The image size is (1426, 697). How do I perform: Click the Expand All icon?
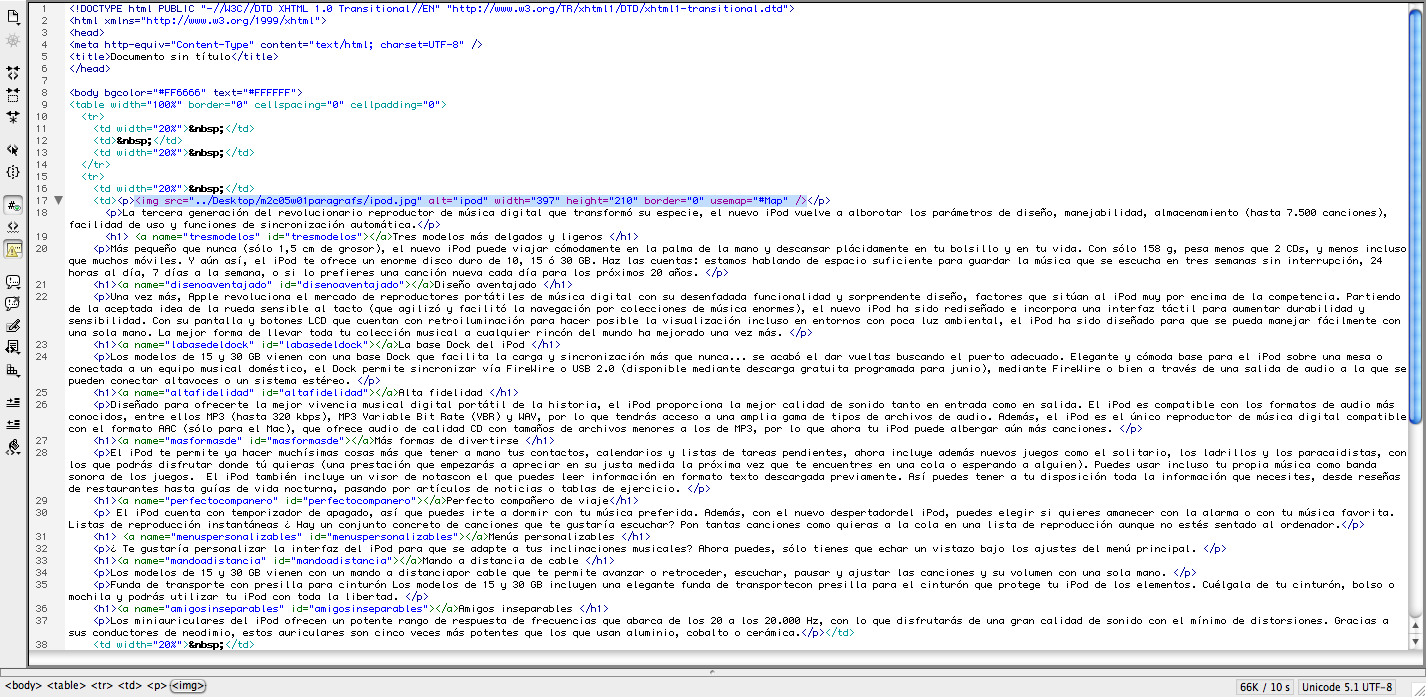pos(13,117)
